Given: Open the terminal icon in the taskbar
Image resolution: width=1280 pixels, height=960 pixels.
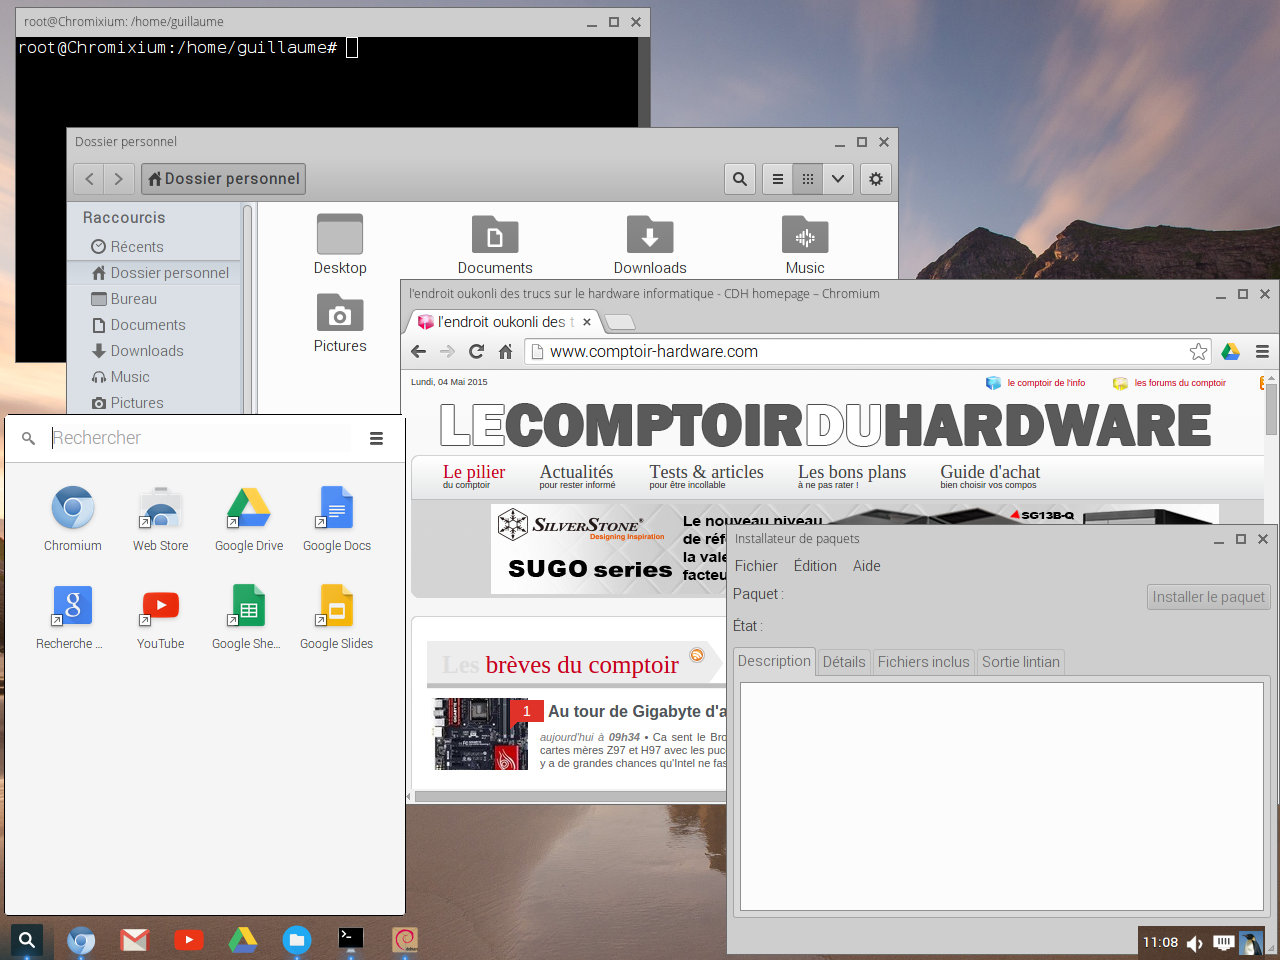Looking at the screenshot, I should click(350, 939).
